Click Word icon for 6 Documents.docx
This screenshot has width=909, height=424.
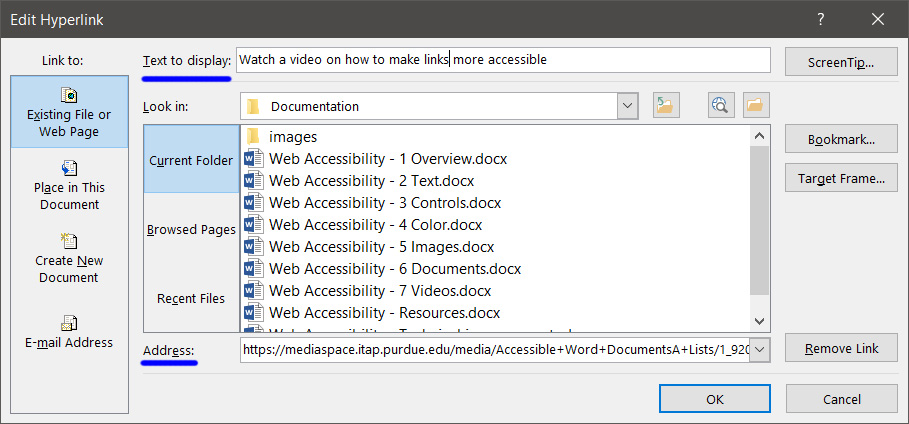(254, 269)
